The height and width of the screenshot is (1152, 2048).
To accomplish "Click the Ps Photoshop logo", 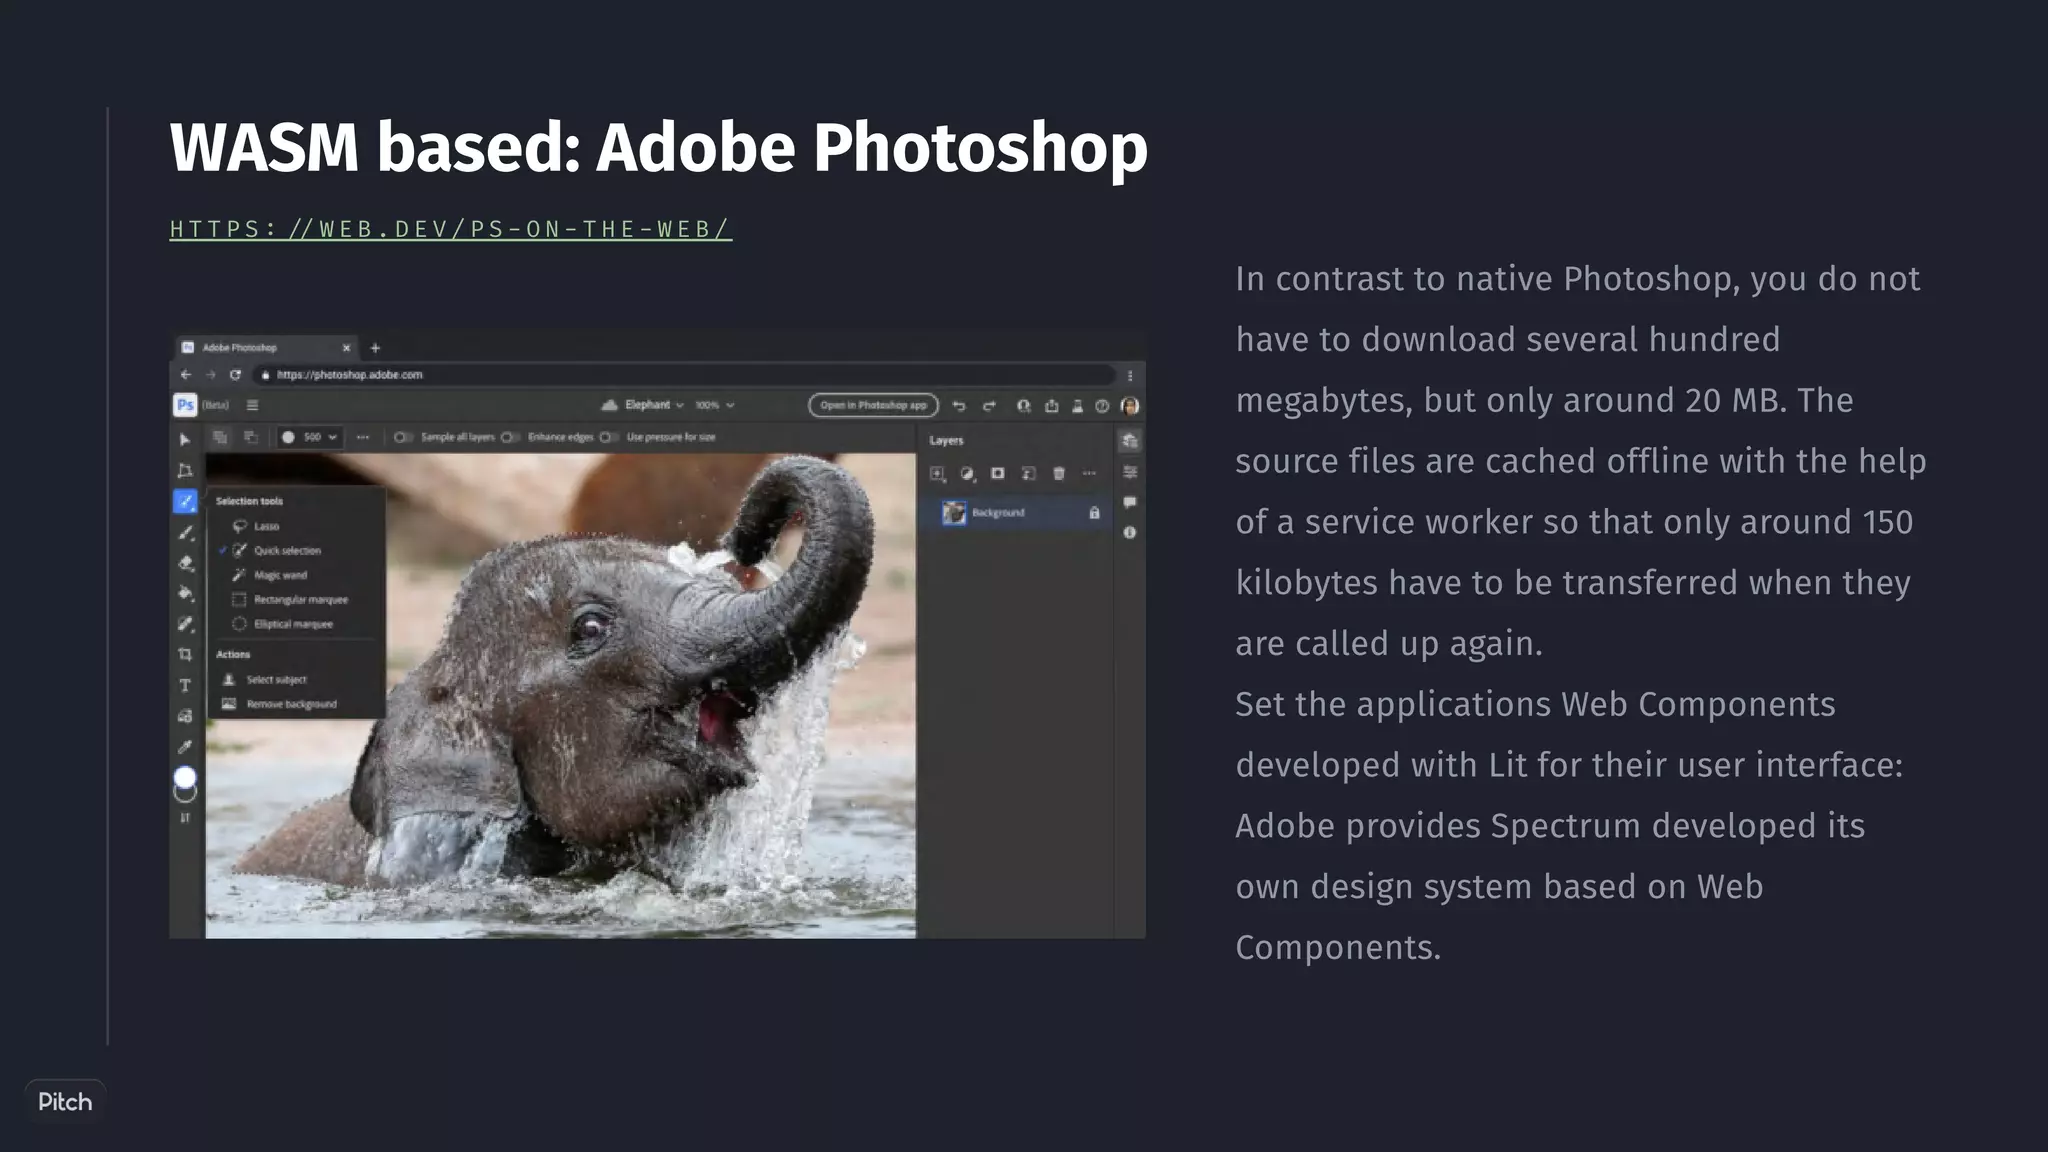I will coord(185,405).
